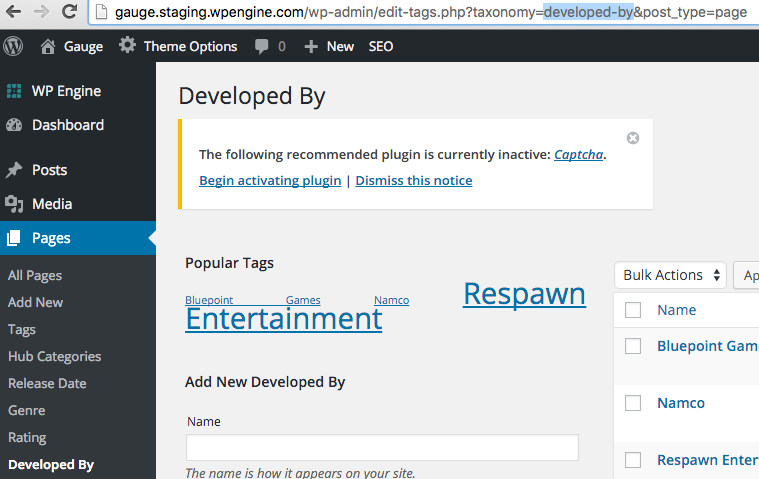Open Namco term in the table
Viewport: 759px width, 479px height.
click(681, 403)
